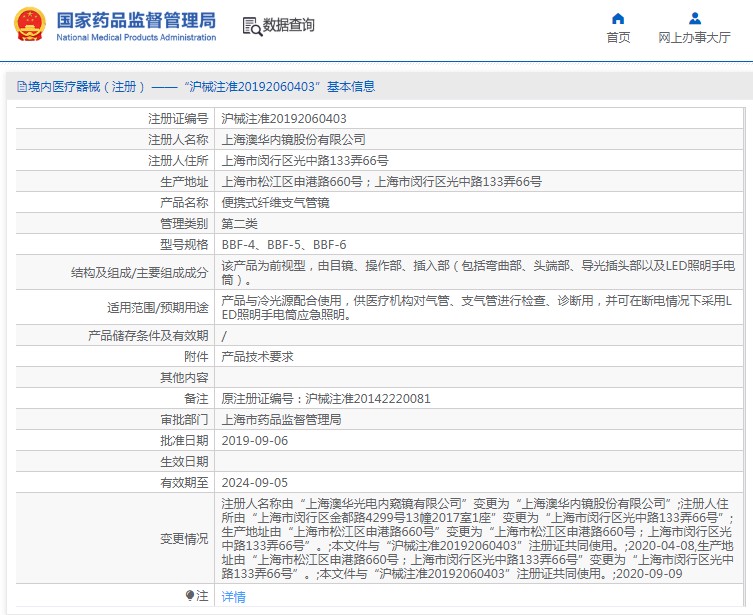
Task: Open the 详情 link
Action: 233,597
